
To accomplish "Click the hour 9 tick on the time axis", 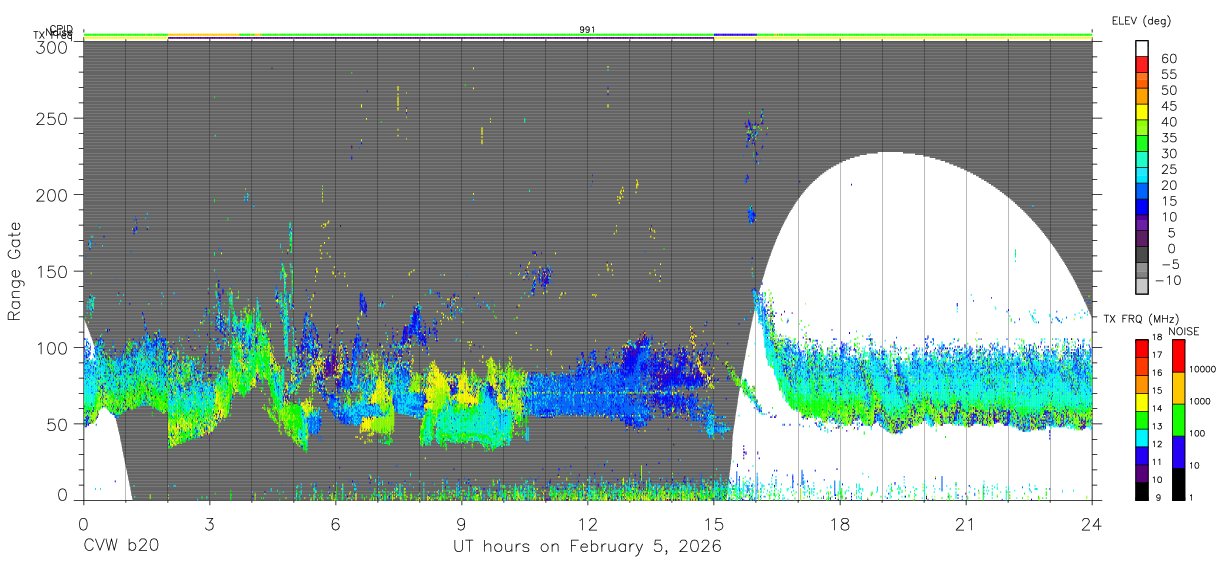I will coord(462,523).
